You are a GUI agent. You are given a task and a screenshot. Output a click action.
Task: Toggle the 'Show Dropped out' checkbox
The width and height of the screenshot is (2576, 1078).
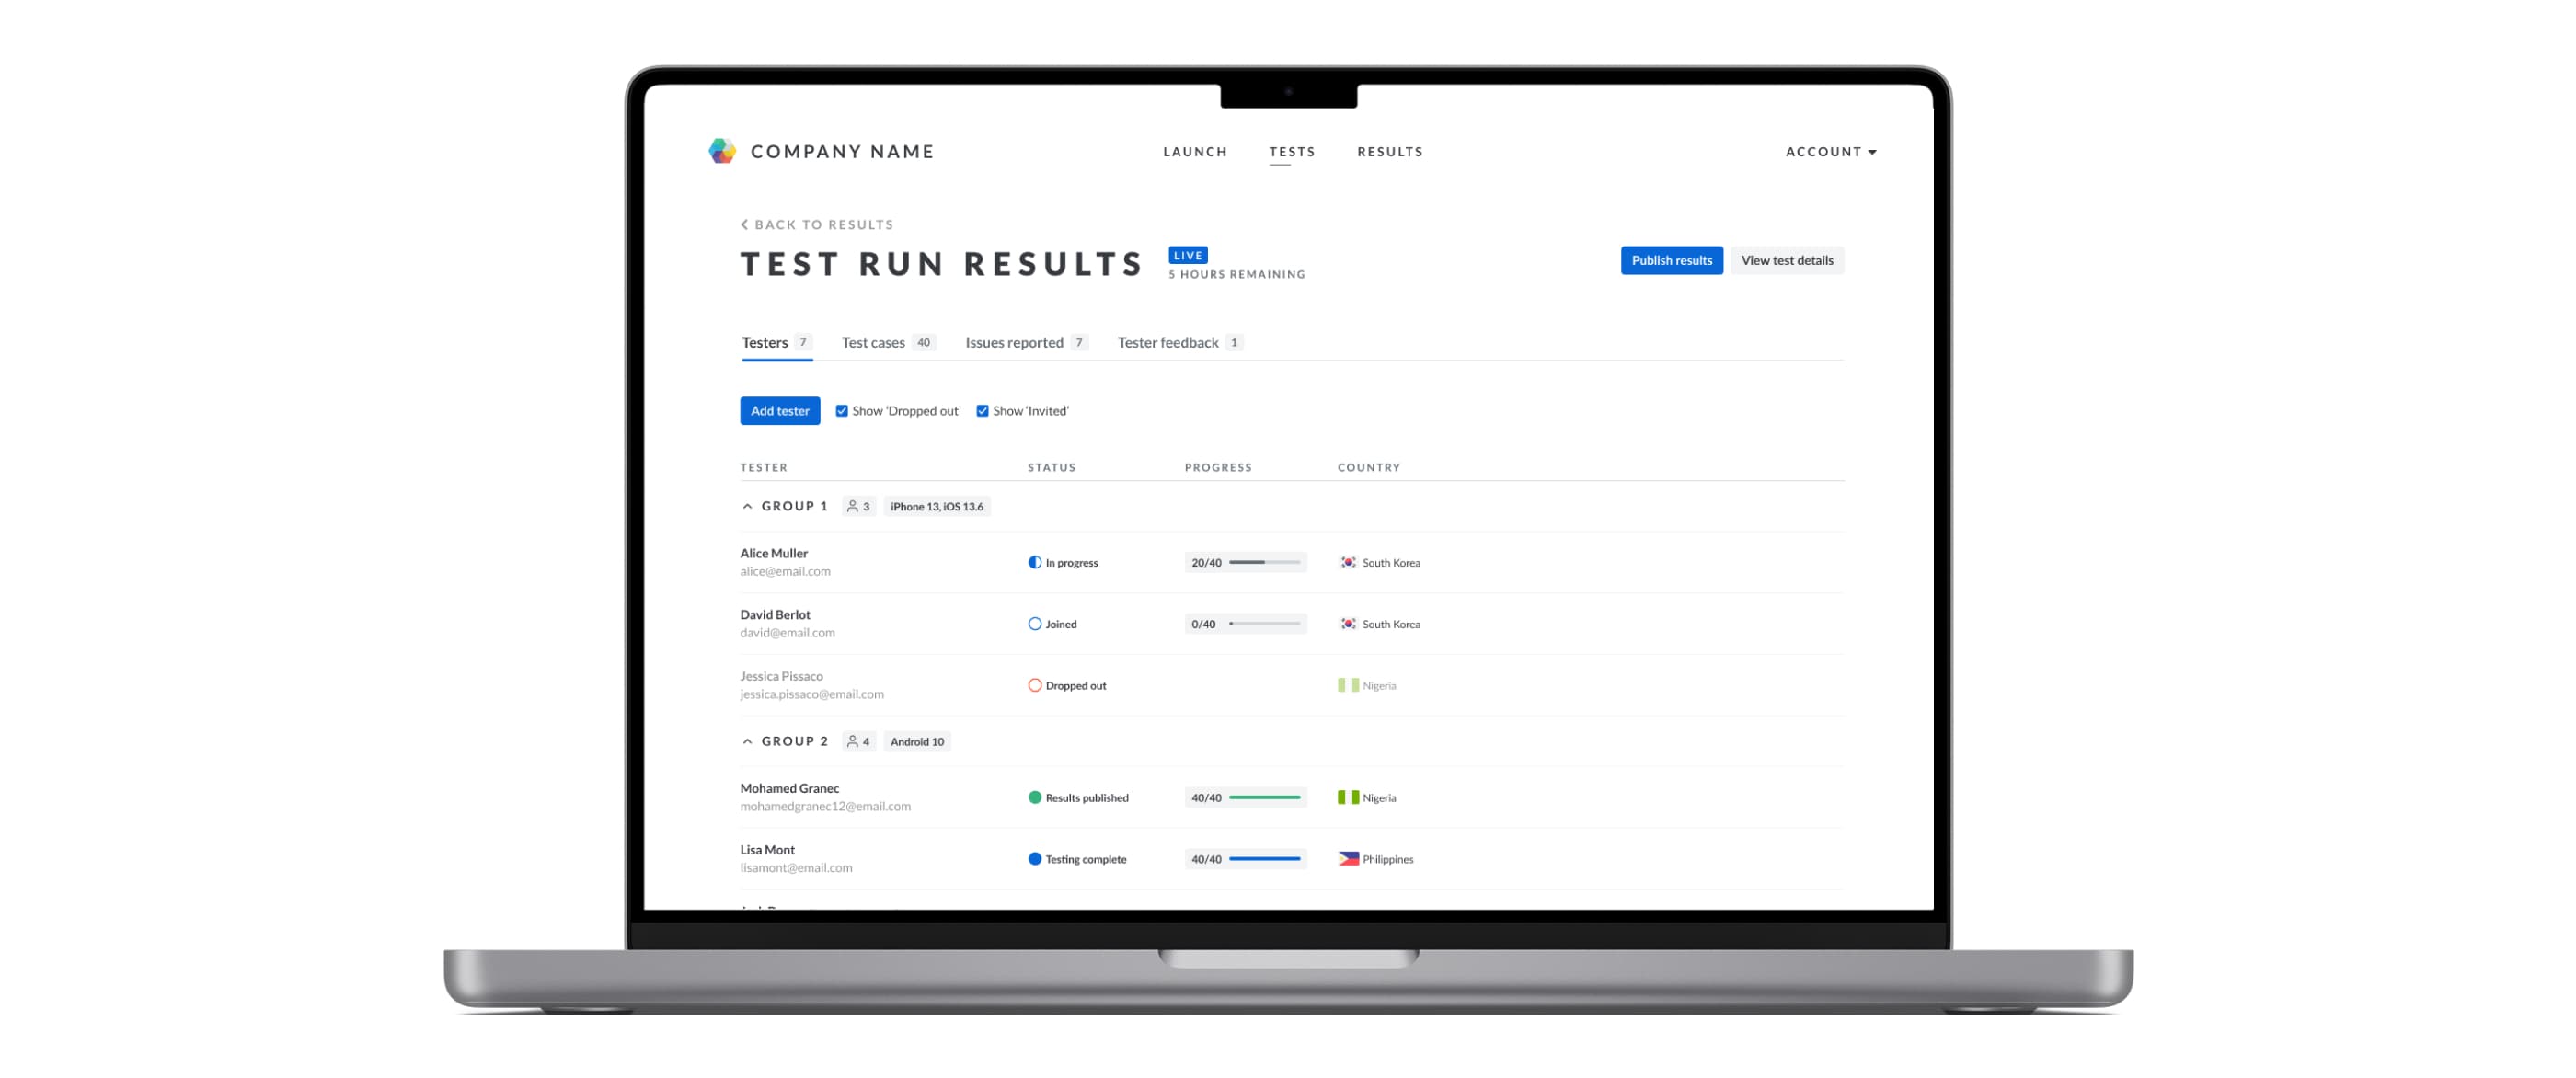[x=838, y=409]
